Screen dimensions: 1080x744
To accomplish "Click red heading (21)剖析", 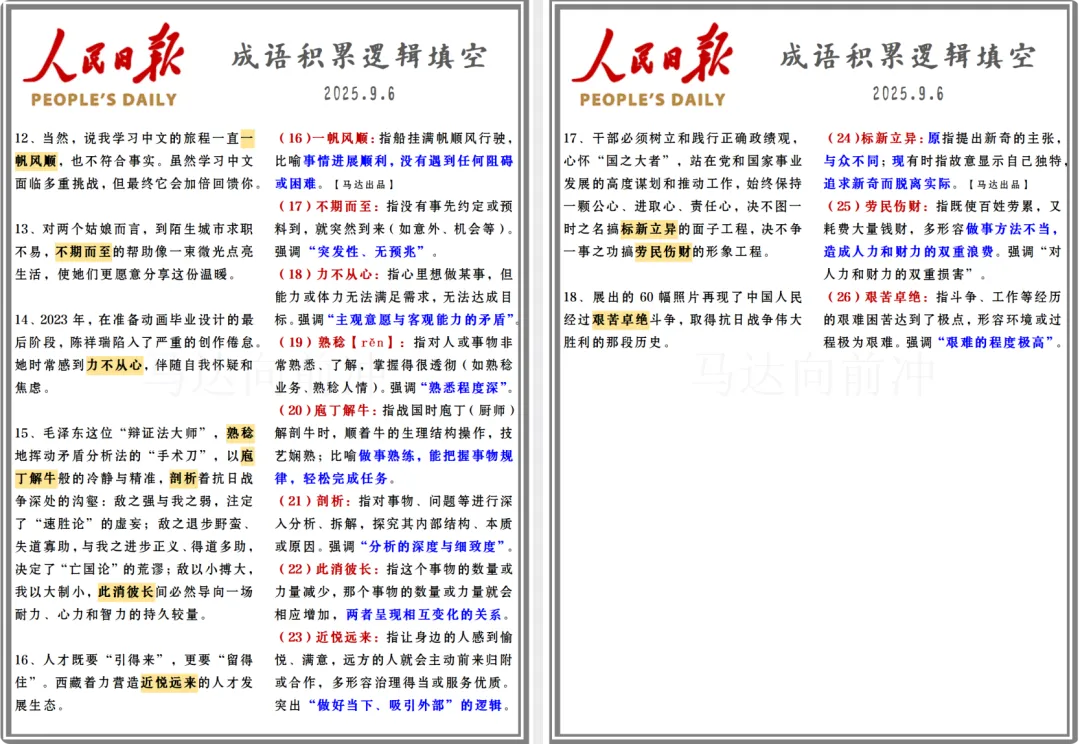I will coord(314,502).
